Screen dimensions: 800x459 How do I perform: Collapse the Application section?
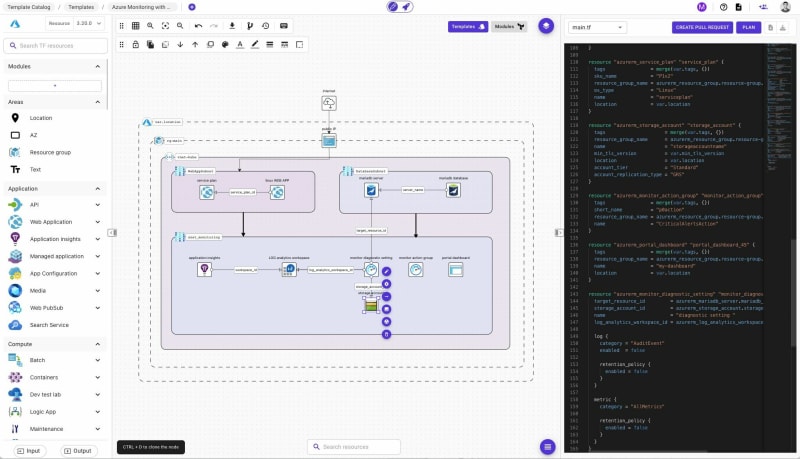97,189
